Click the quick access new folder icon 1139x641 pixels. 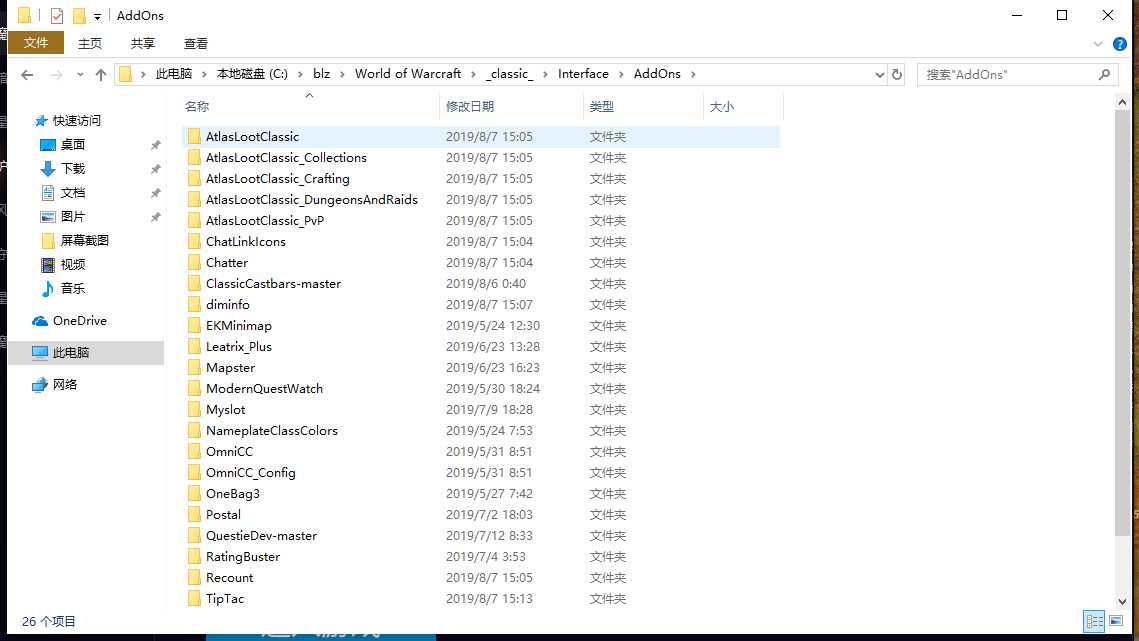click(79, 15)
